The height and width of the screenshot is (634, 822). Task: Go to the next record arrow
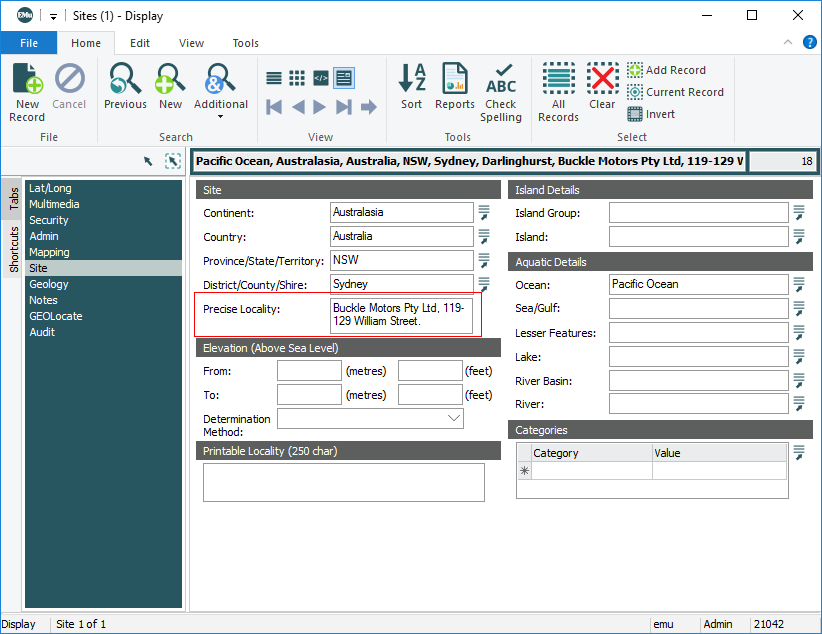320,107
